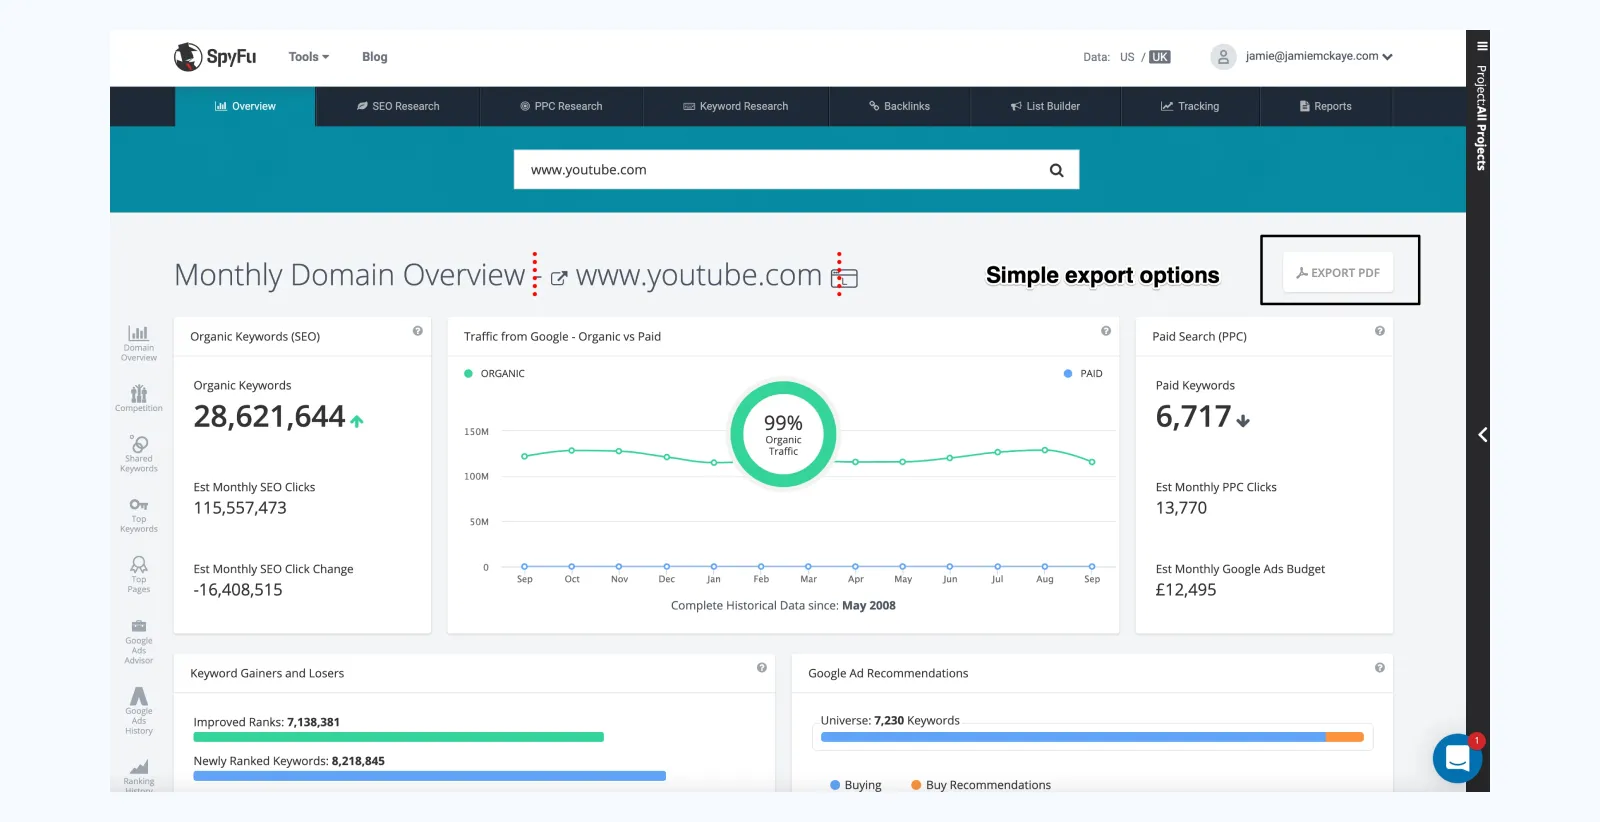Open Competition in sidebar
1600x822 pixels.
click(139, 398)
